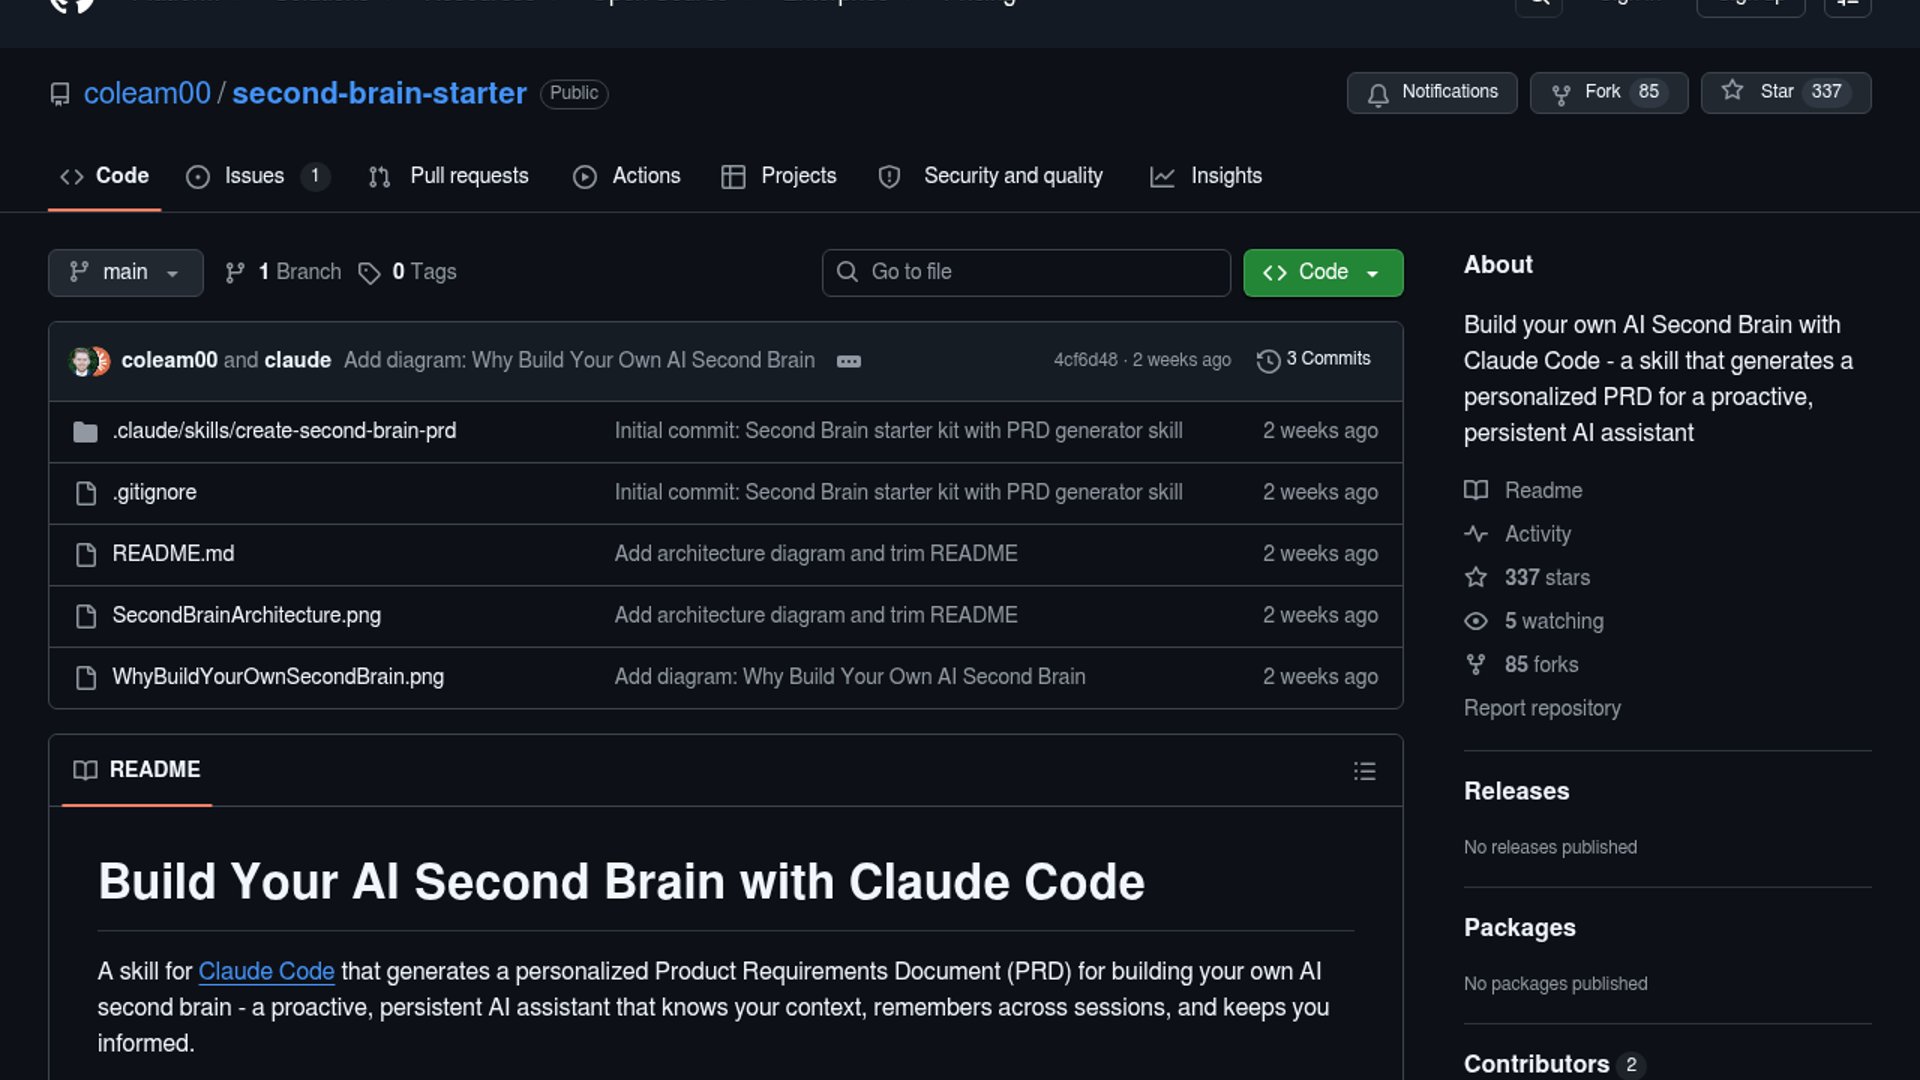This screenshot has width=1920, height=1080.
Task: Switch to the Issues tab
Action: tap(254, 176)
